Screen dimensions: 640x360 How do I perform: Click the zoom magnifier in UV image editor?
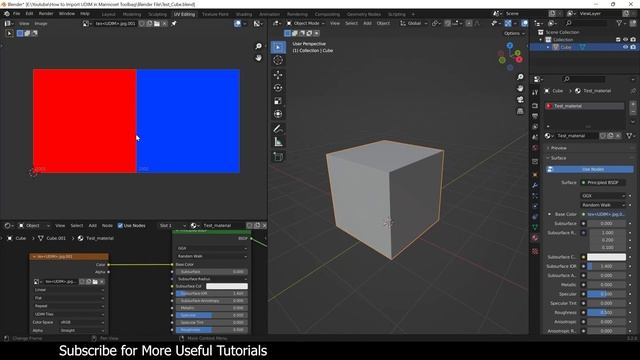[x=258, y=46]
